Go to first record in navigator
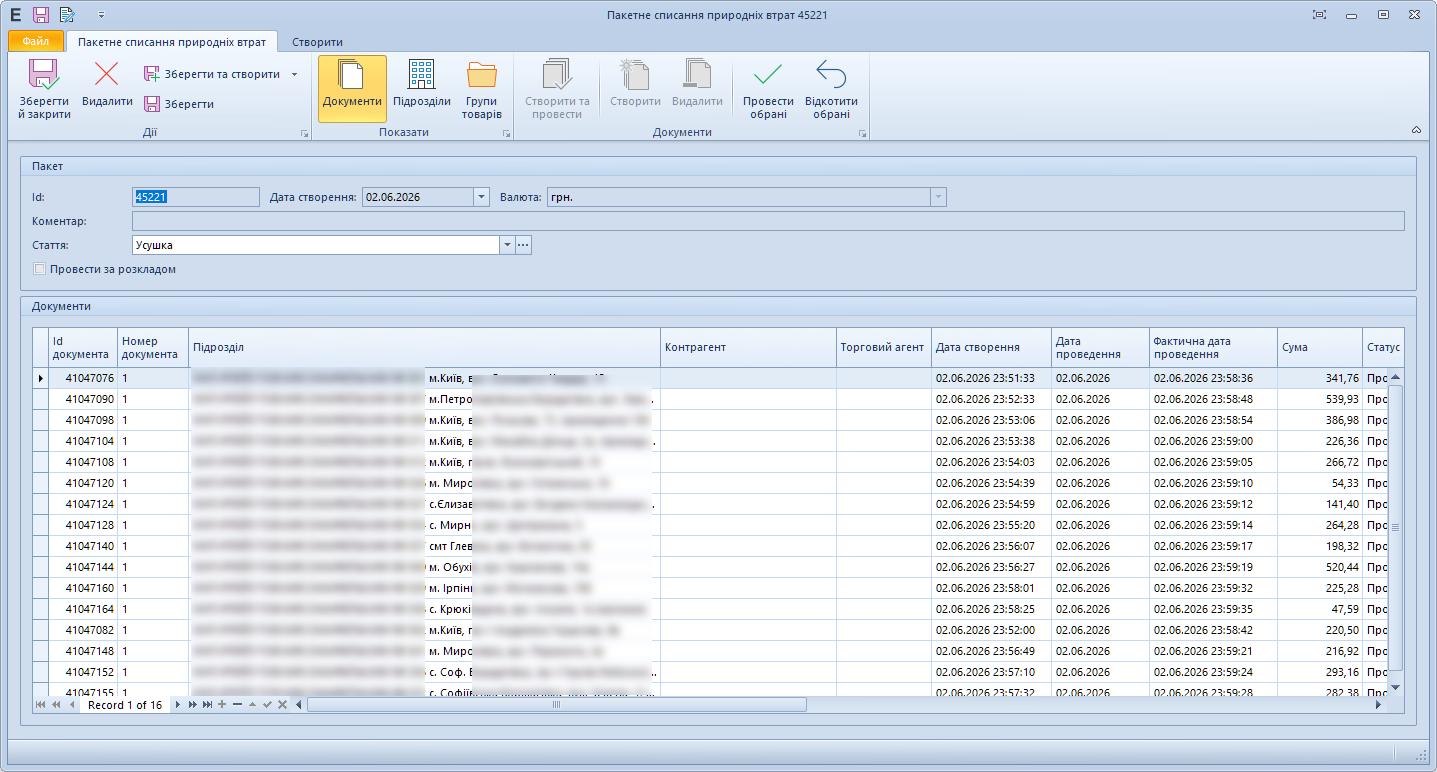This screenshot has width=1437, height=772. 41,705
